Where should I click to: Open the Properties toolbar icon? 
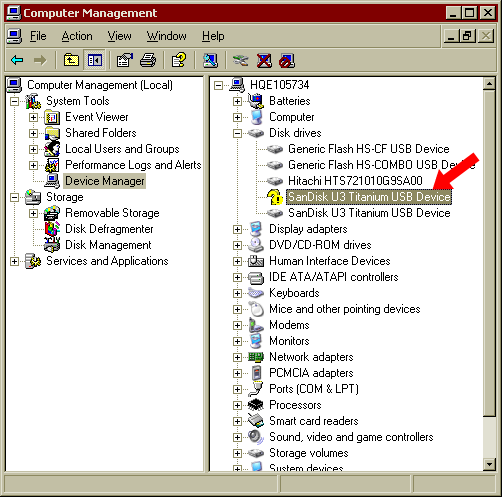tap(124, 60)
